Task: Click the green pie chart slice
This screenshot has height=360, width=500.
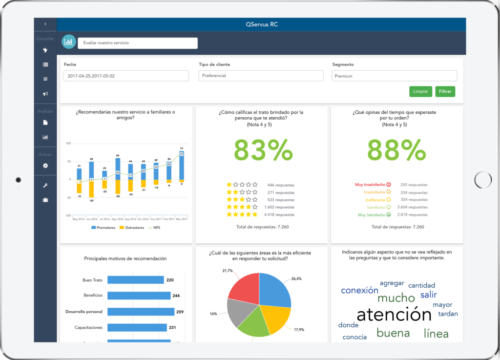Action: (254, 323)
